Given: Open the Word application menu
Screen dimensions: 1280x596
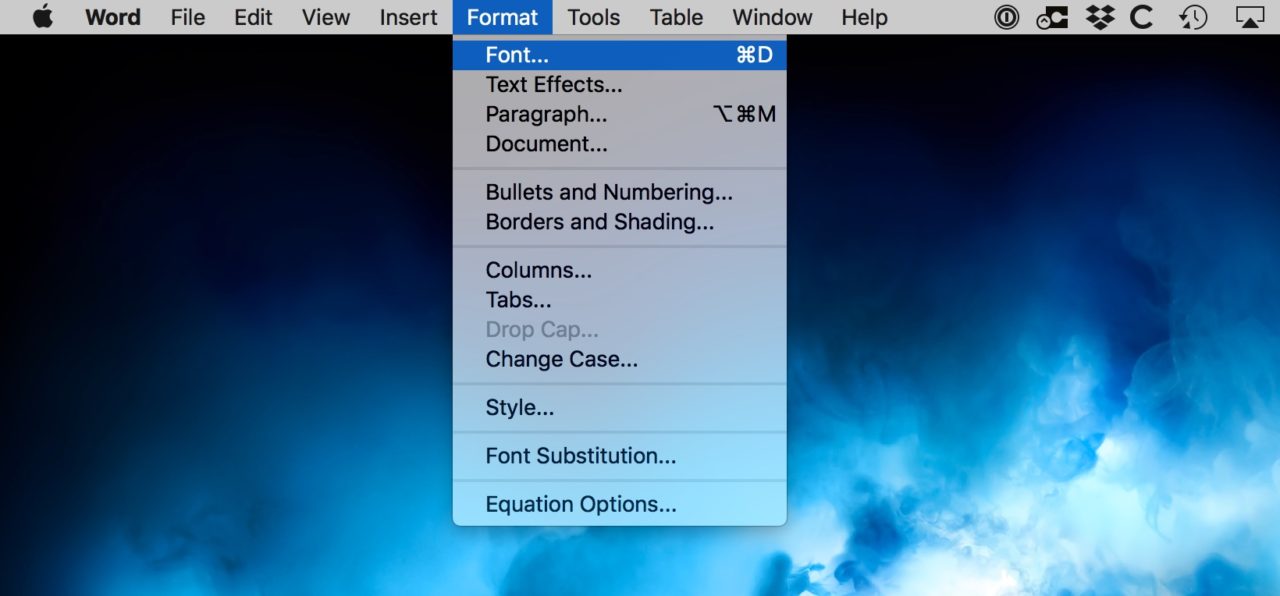Looking at the screenshot, I should click(113, 17).
